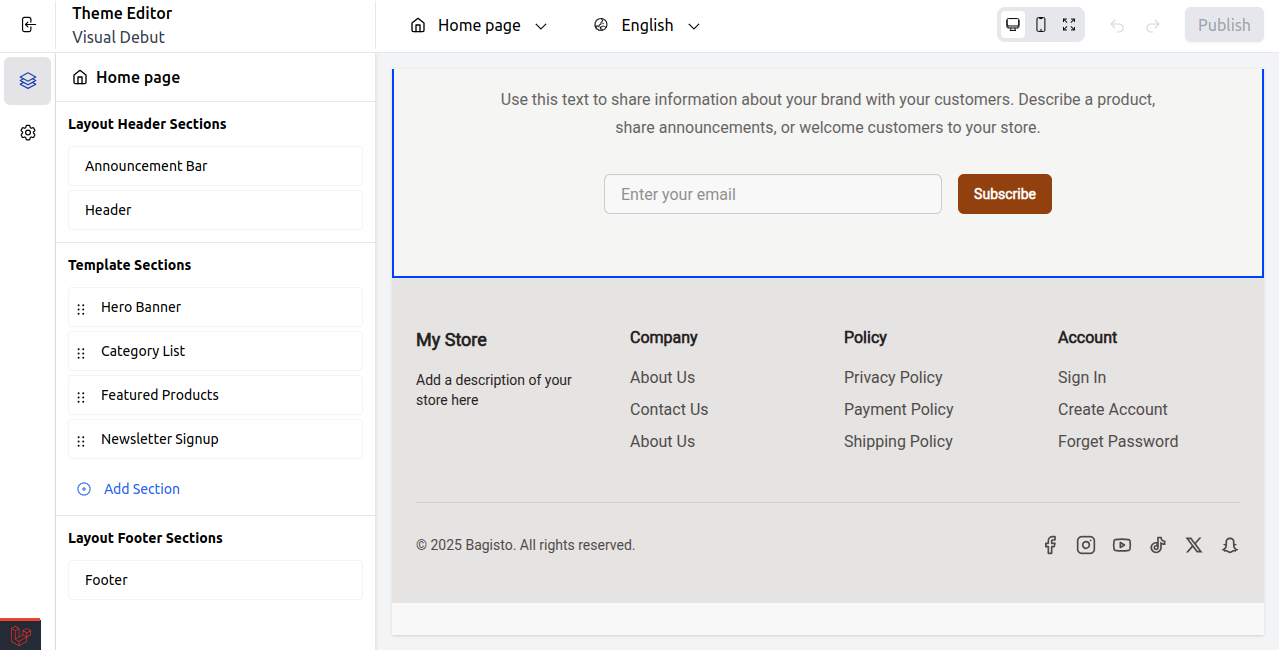Select the Announcement Bar section
This screenshot has height=650, width=1279.
point(215,166)
